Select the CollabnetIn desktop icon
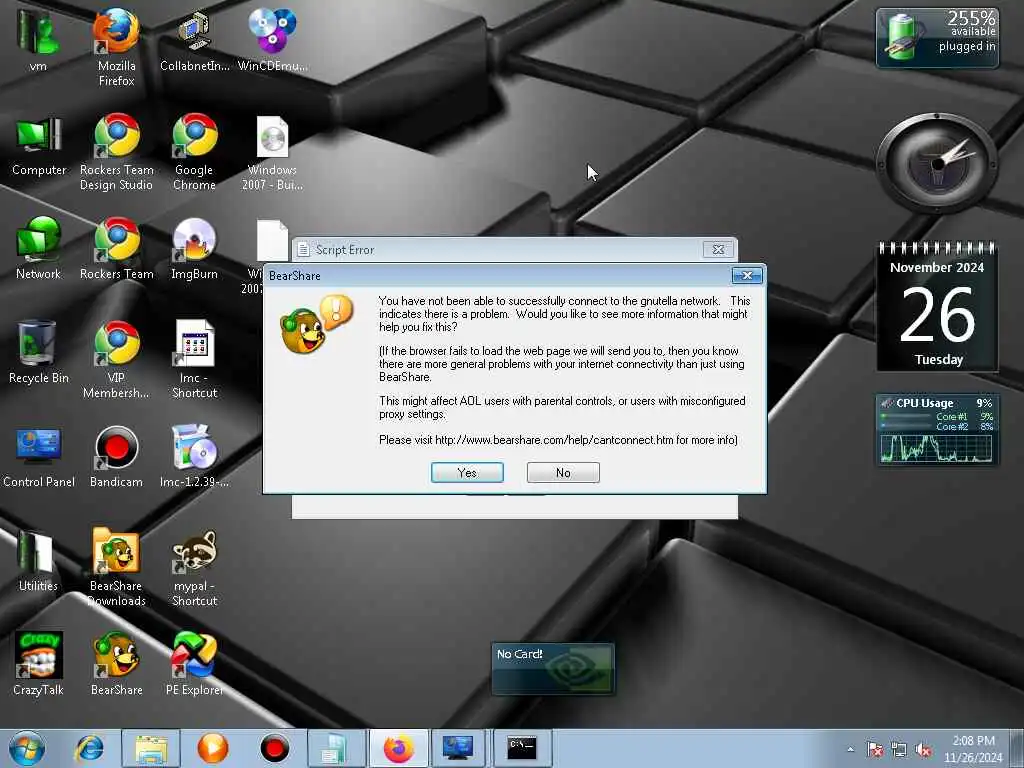Viewport: 1024px width, 768px height. tap(195, 40)
